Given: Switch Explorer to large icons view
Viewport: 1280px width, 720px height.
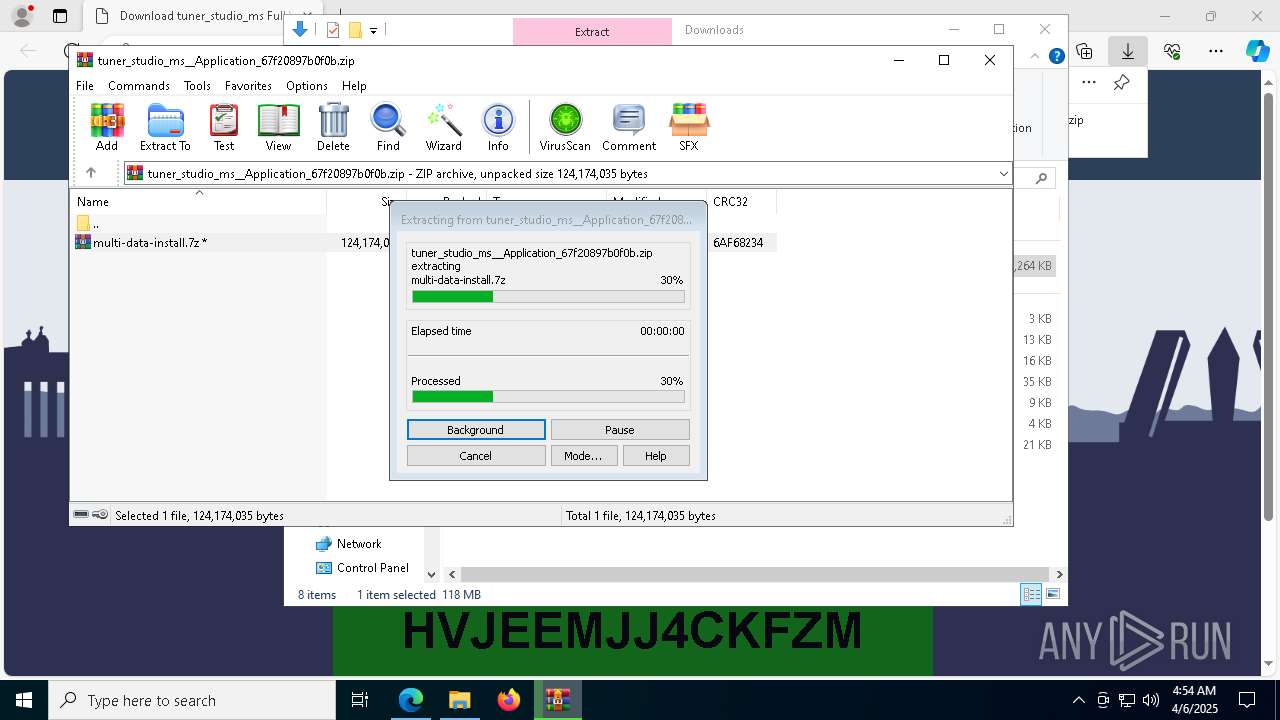Looking at the screenshot, I should (1053, 594).
